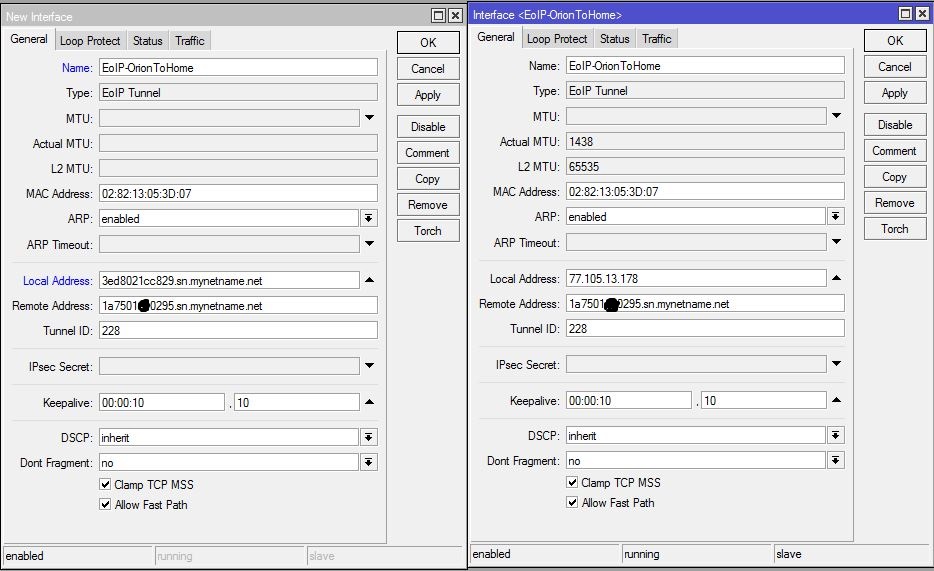
Task: Open ARP dropdown in EoIP-OrionToHome window
Action: [x=836, y=217]
